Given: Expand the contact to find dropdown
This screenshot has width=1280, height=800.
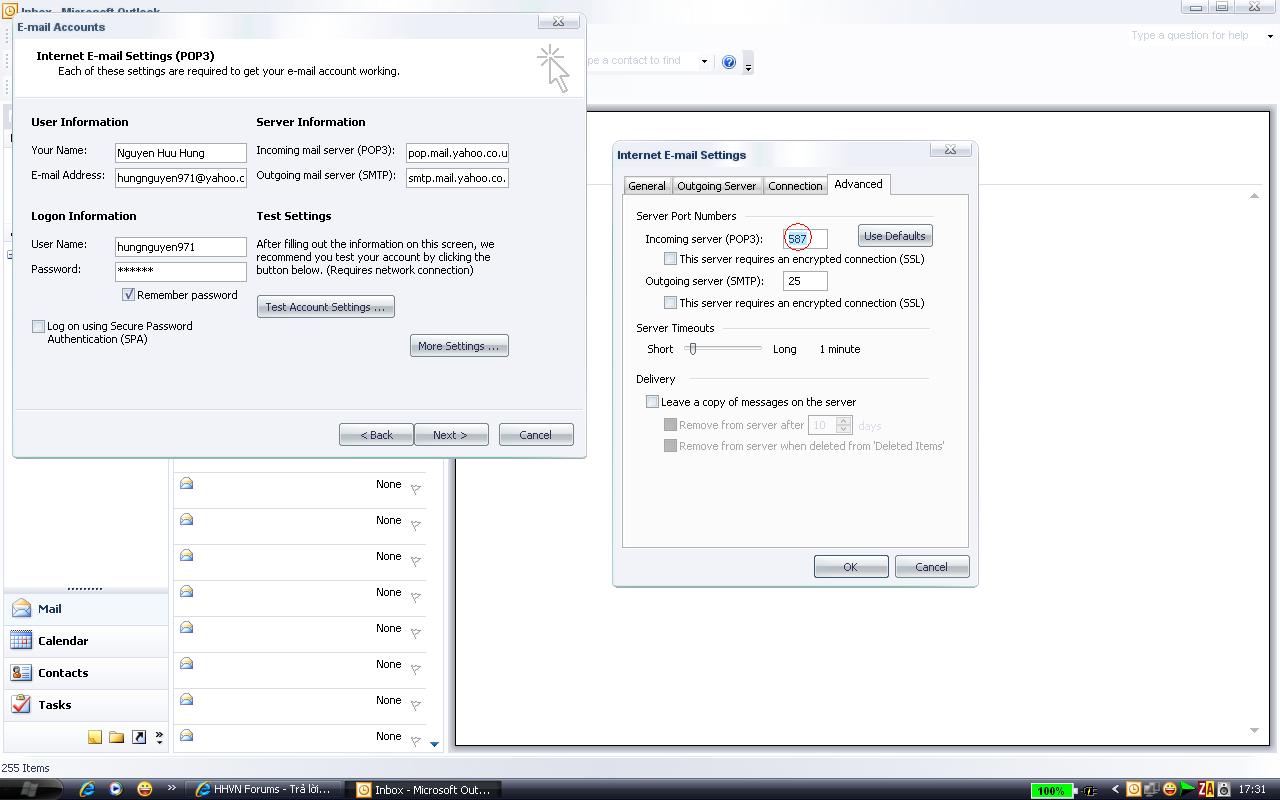Looking at the screenshot, I should click(704, 61).
